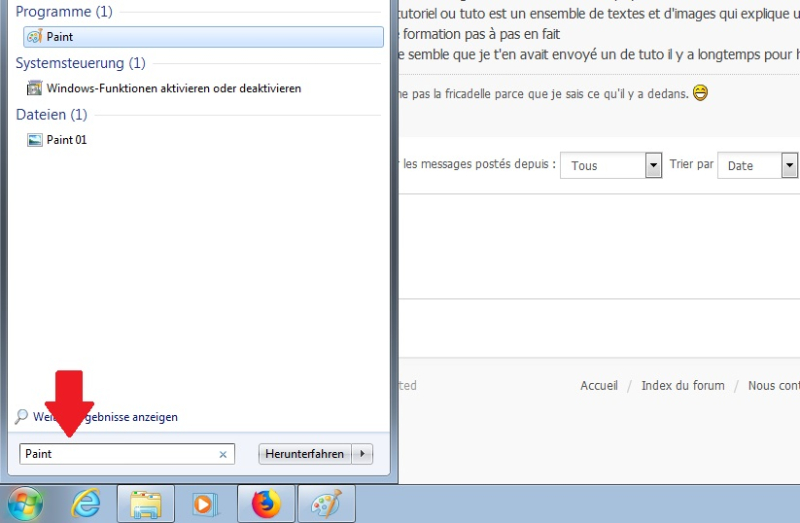Clear the search box with X

pyautogui.click(x=223, y=455)
